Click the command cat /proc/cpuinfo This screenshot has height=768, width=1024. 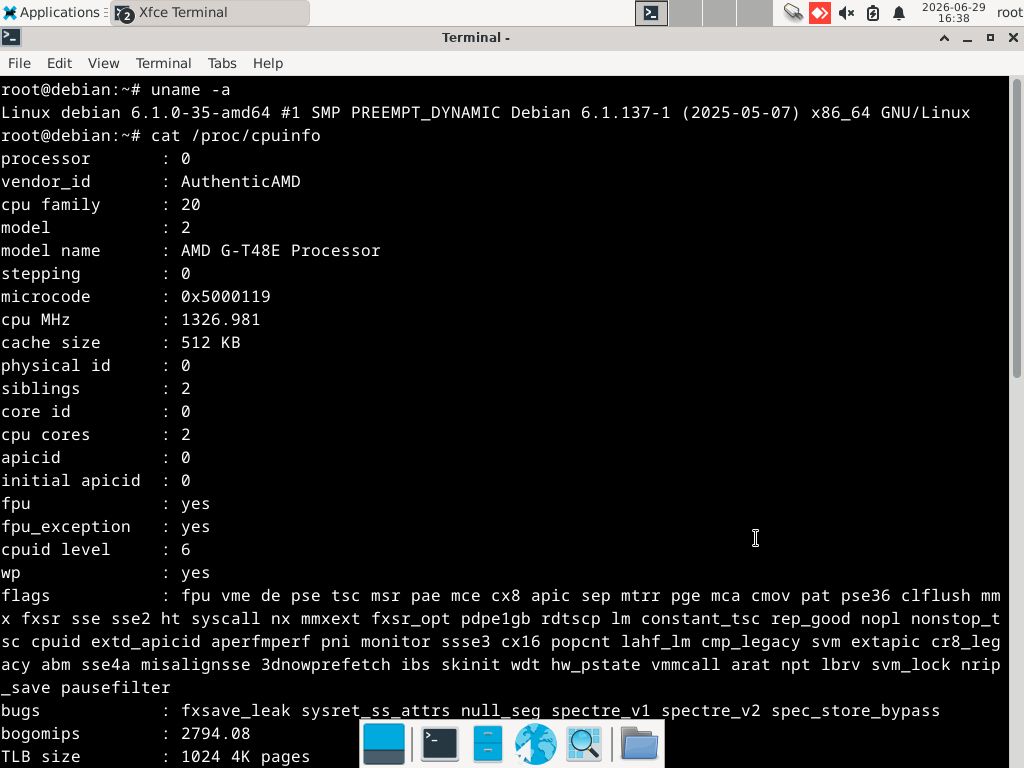[x=236, y=136]
